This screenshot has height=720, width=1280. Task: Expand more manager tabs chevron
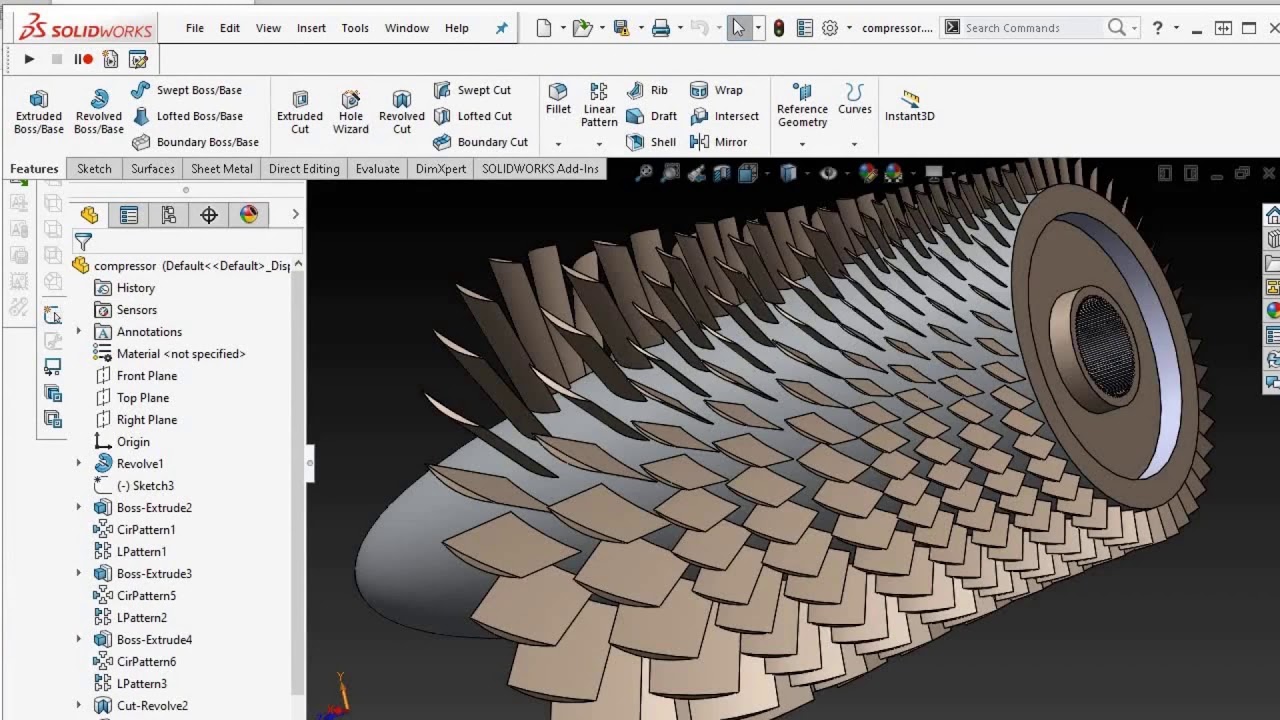295,214
